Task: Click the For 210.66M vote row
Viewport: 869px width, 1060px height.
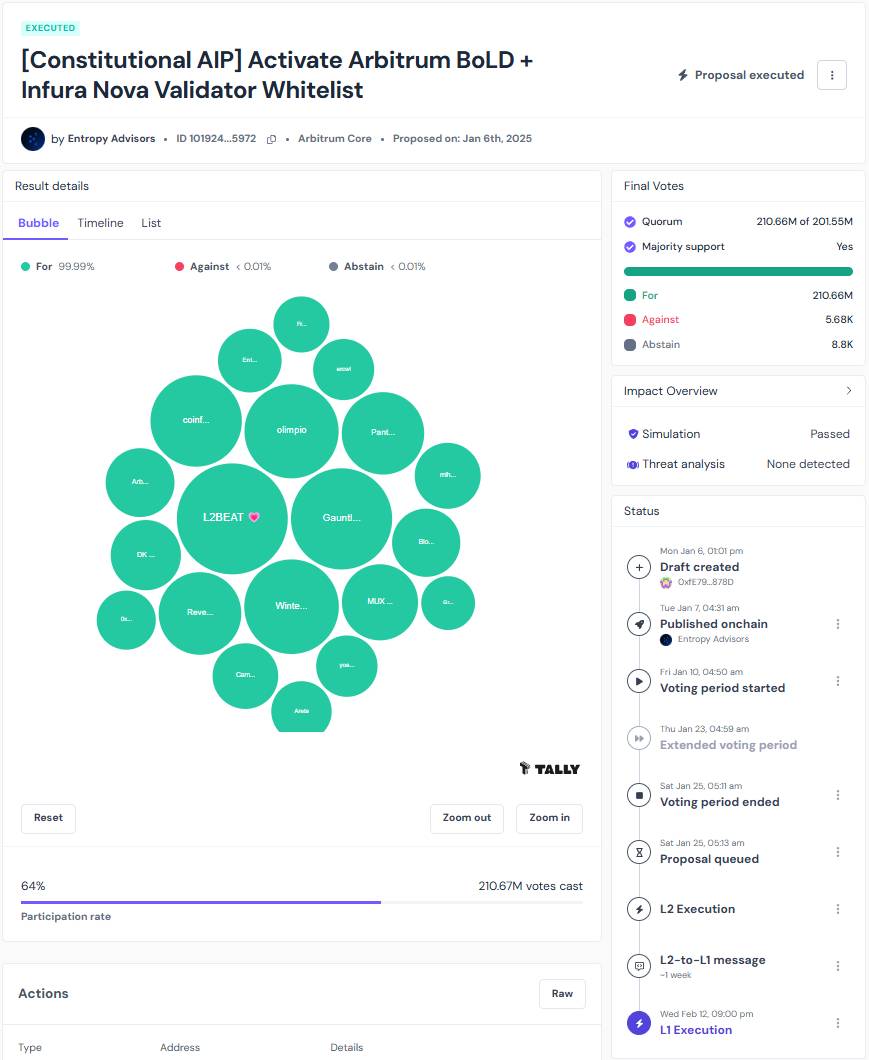Action: coord(738,295)
